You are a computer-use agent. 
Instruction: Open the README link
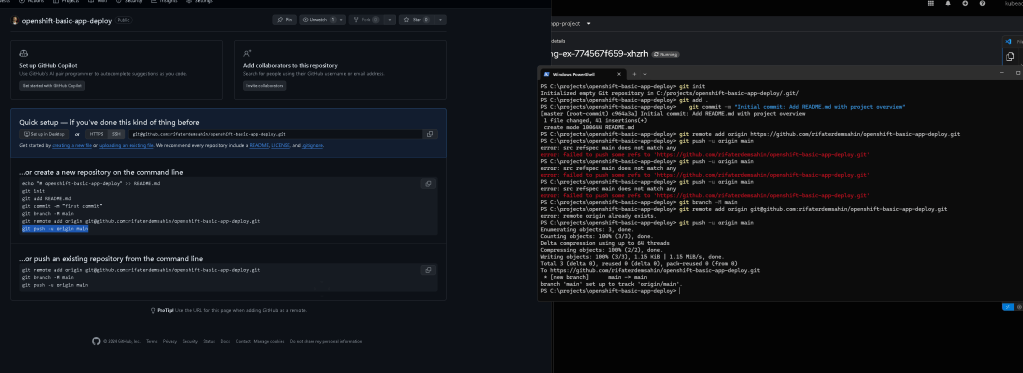[x=258, y=145]
